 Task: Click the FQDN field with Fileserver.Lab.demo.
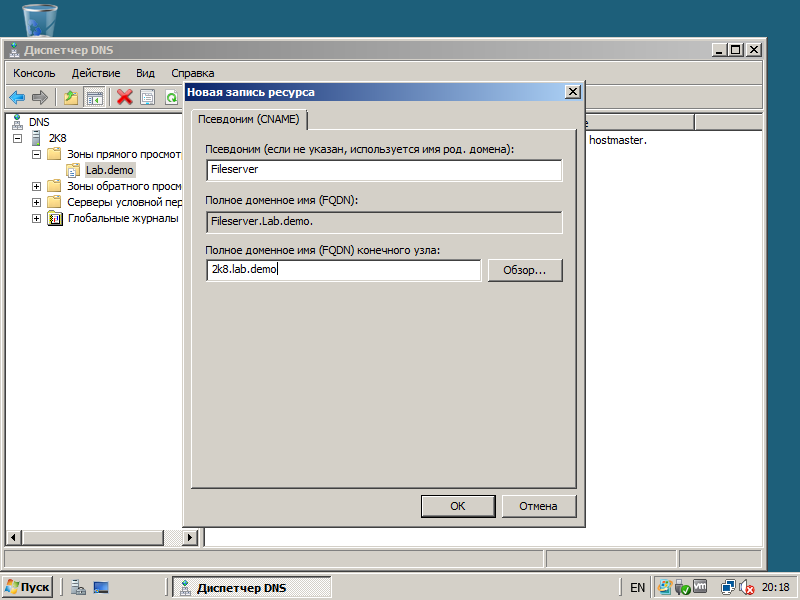point(384,222)
